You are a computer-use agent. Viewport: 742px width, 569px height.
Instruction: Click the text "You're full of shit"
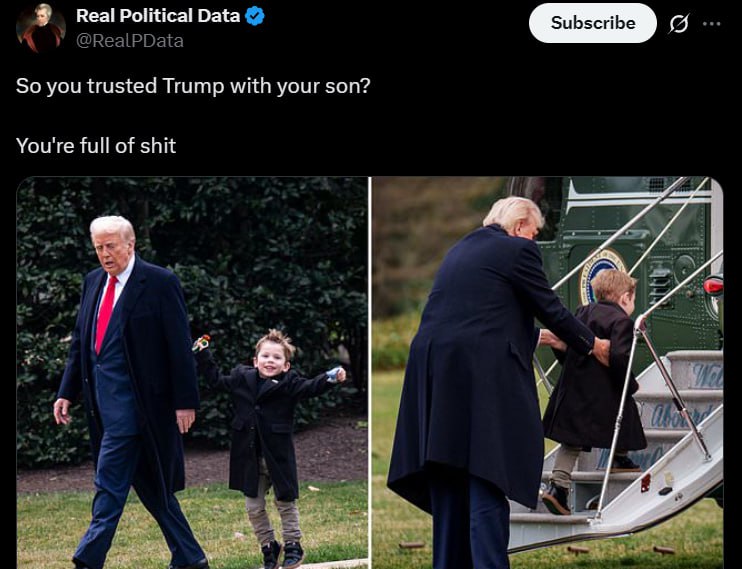96,145
